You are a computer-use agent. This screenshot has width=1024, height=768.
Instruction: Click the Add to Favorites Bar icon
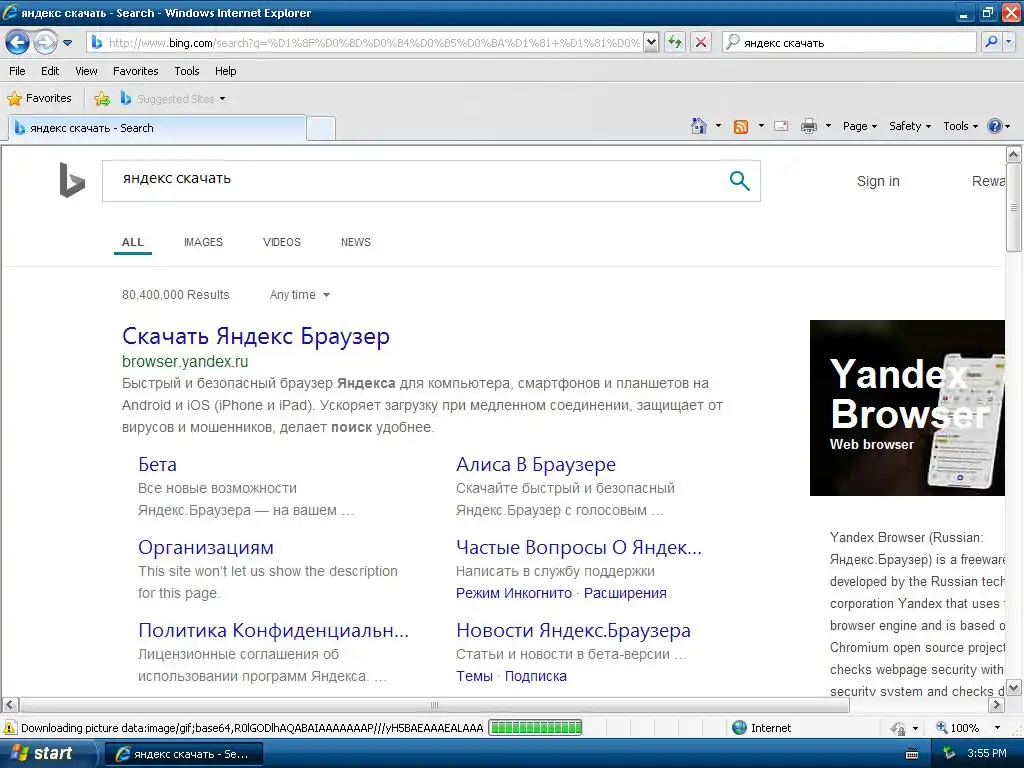coord(102,99)
